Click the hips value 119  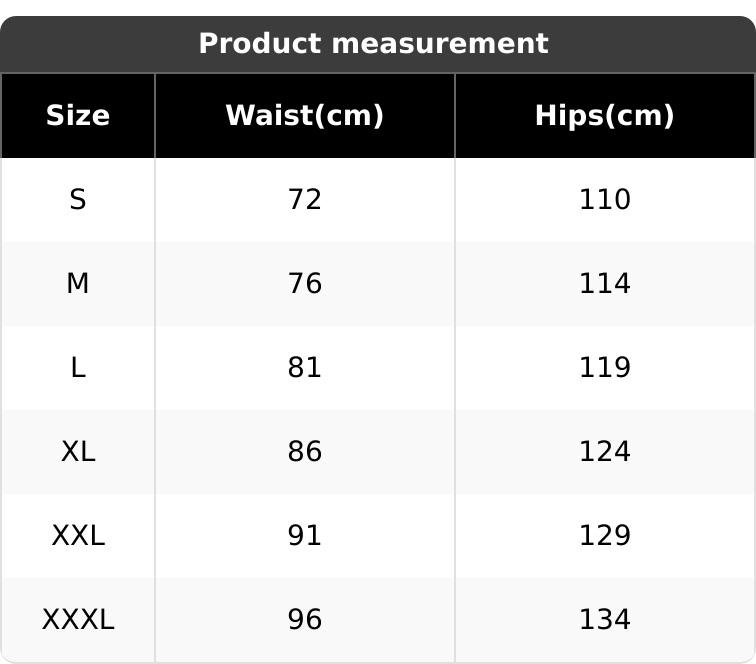click(605, 368)
